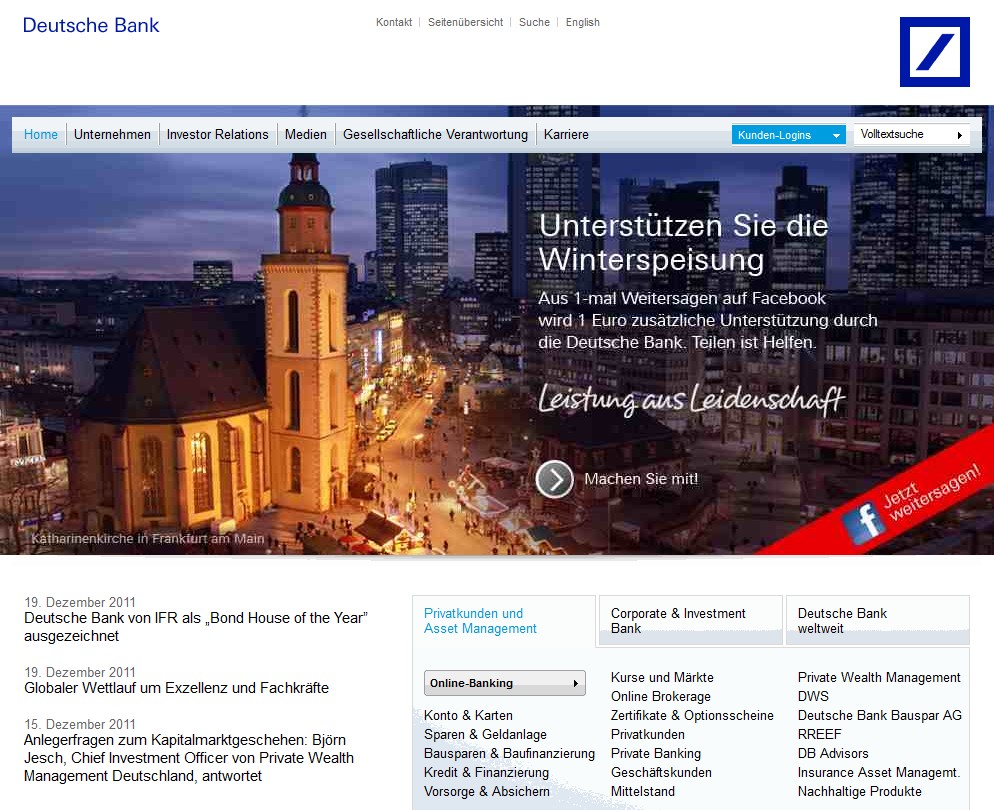The width and height of the screenshot is (994, 810).
Task: Click the 15. Dezember 2011 date text
Action: point(80,724)
